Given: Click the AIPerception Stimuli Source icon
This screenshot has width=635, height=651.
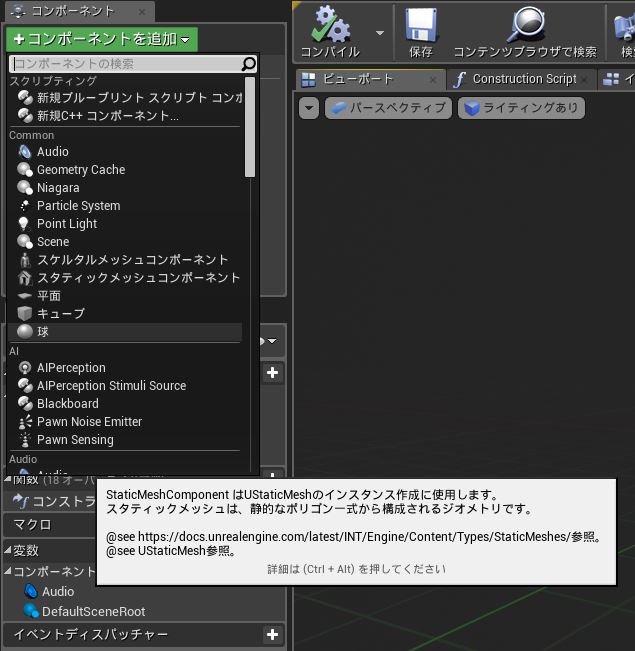Looking at the screenshot, I should (25, 385).
